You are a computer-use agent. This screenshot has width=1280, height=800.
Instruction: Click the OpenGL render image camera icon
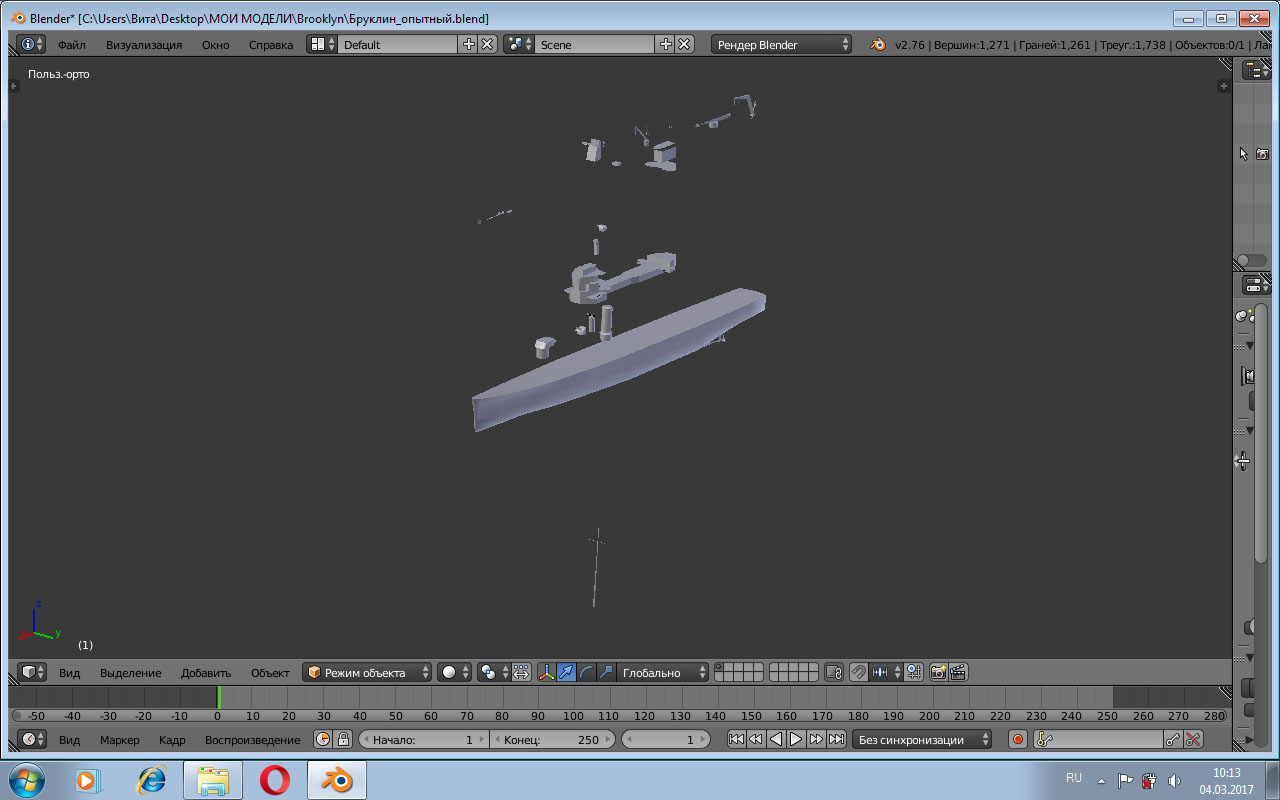click(938, 672)
